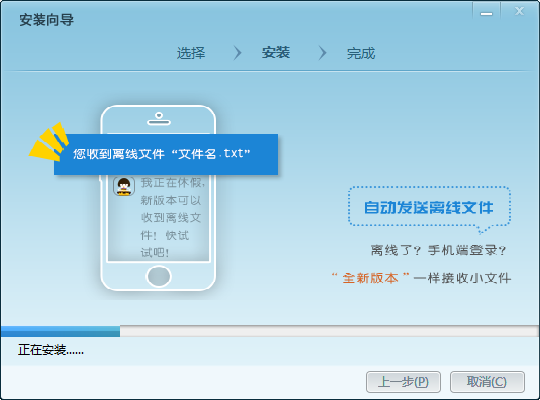This screenshot has width=540, height=400.
Task: Click the blue offline file notification banner
Action: (166, 154)
